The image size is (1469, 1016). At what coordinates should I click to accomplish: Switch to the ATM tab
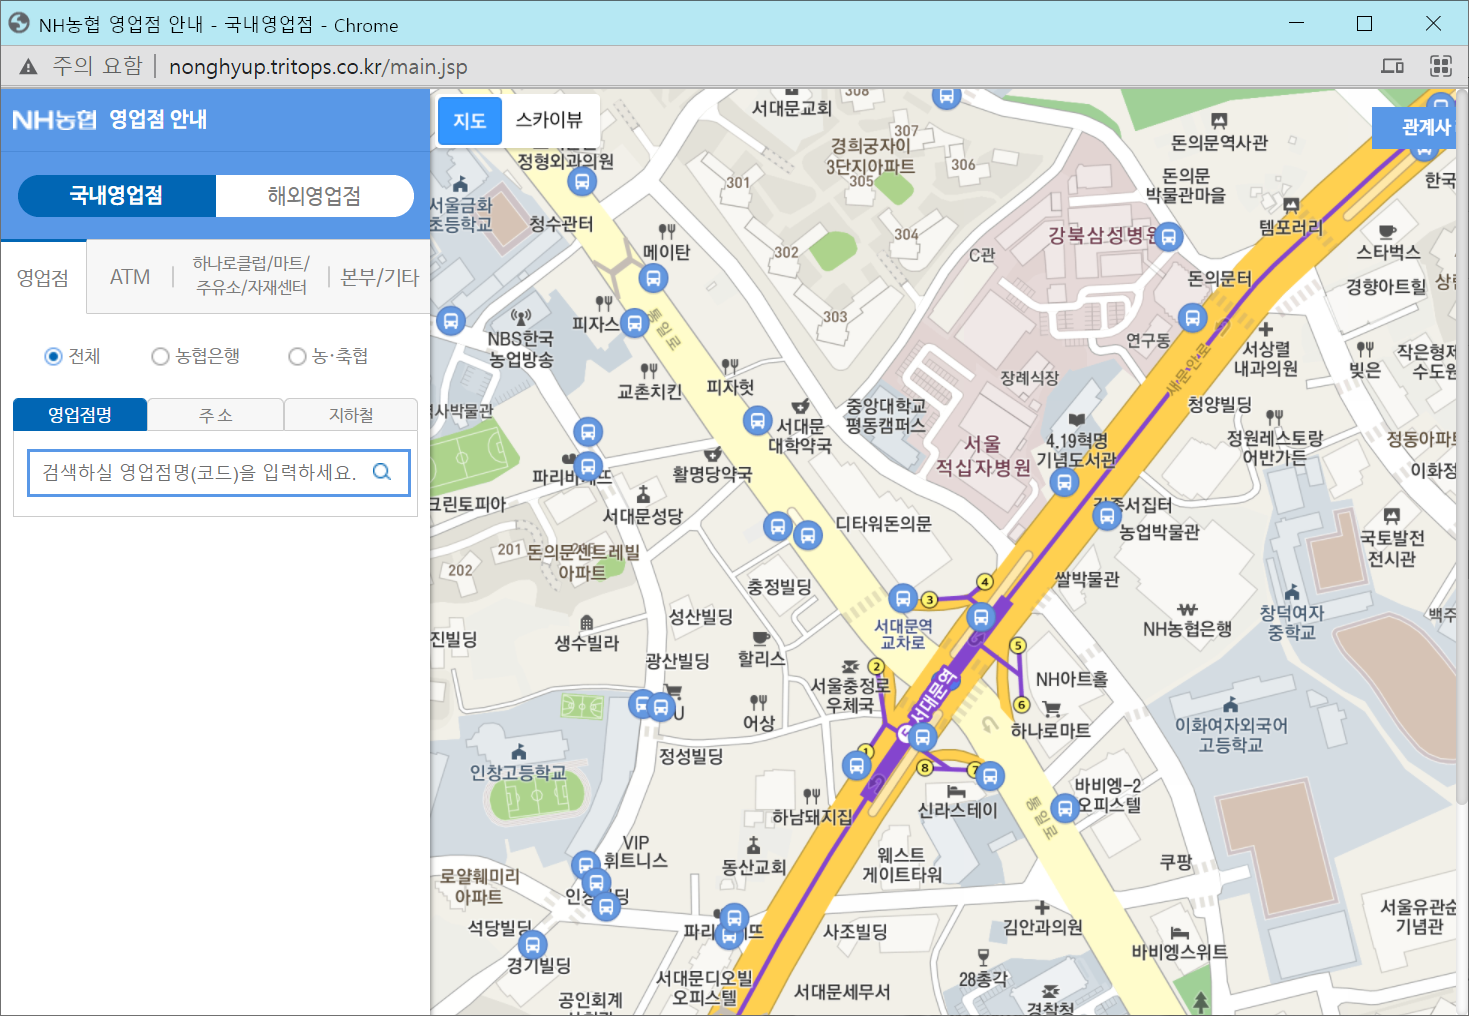coord(130,277)
